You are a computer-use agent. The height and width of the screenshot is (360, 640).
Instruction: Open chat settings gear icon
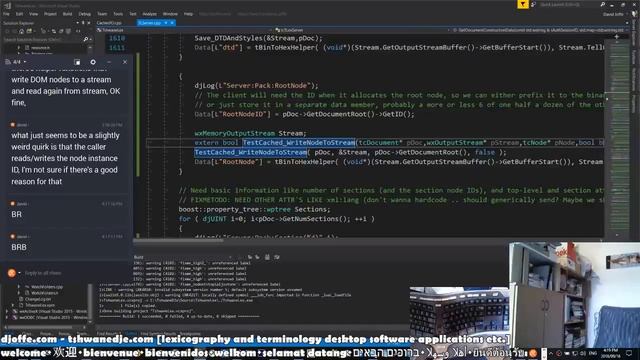[x=93, y=62]
